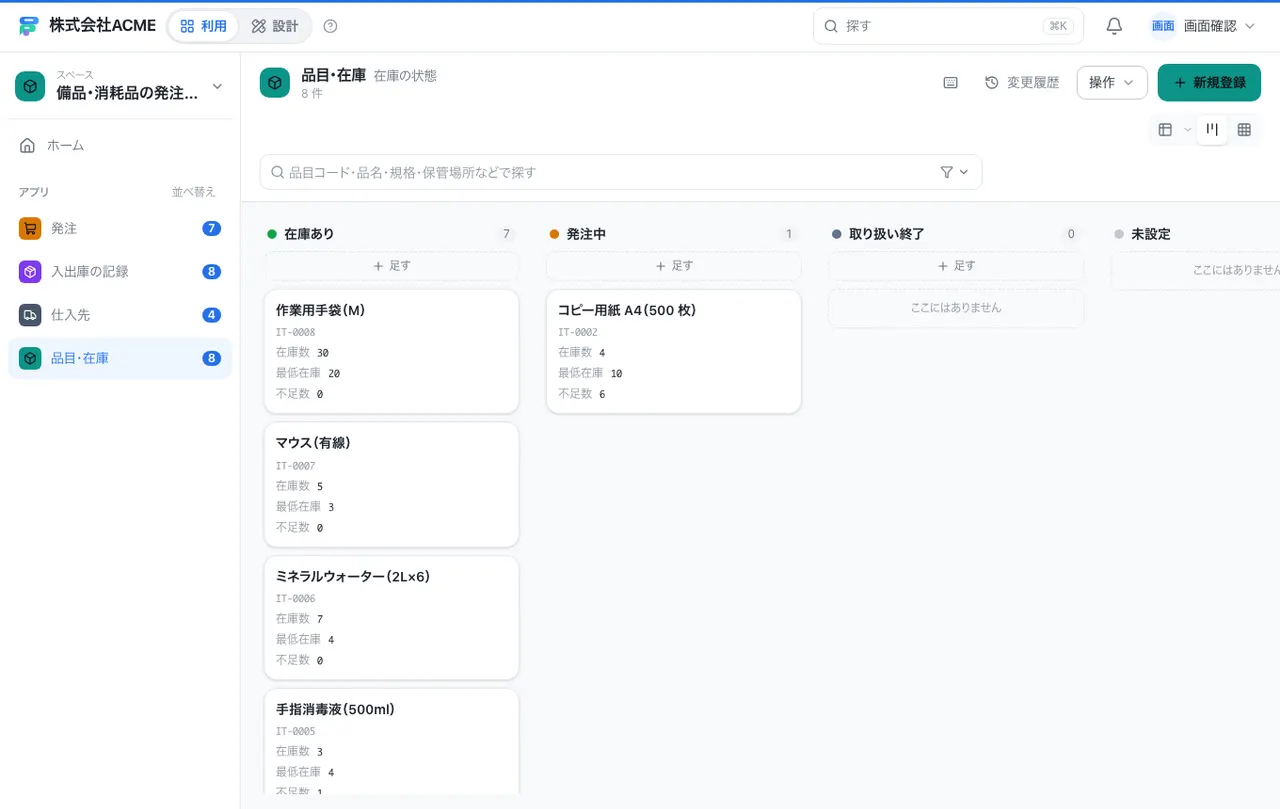The width and height of the screenshot is (1280, 809).
Task: Open the filter funnel options
Action: [955, 172]
